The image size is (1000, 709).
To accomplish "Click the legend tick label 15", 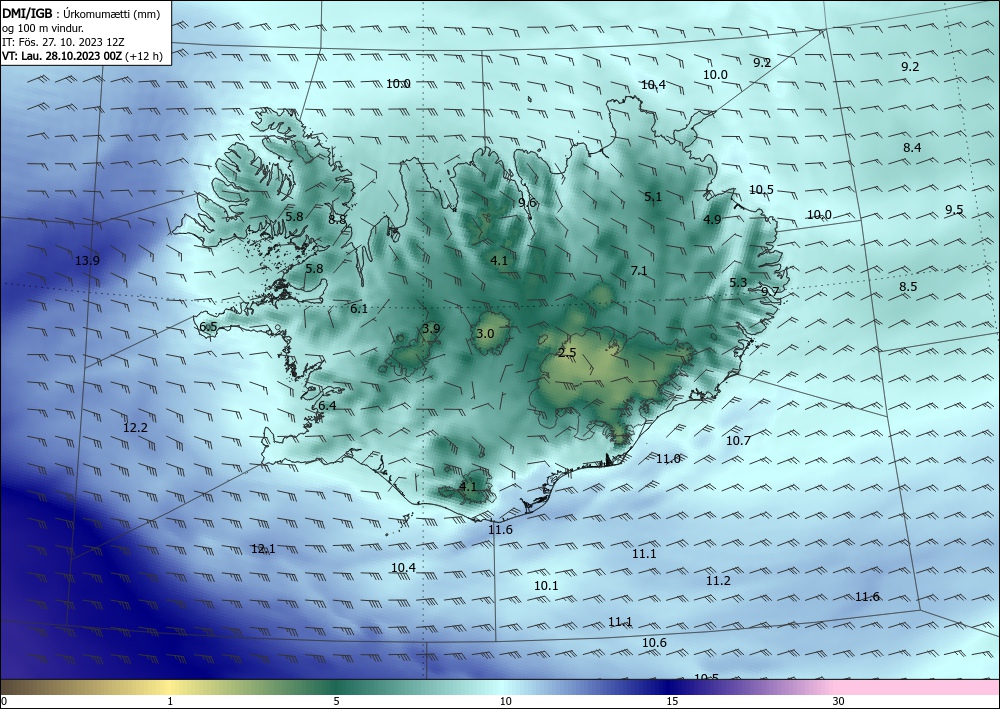I will coord(672,702).
